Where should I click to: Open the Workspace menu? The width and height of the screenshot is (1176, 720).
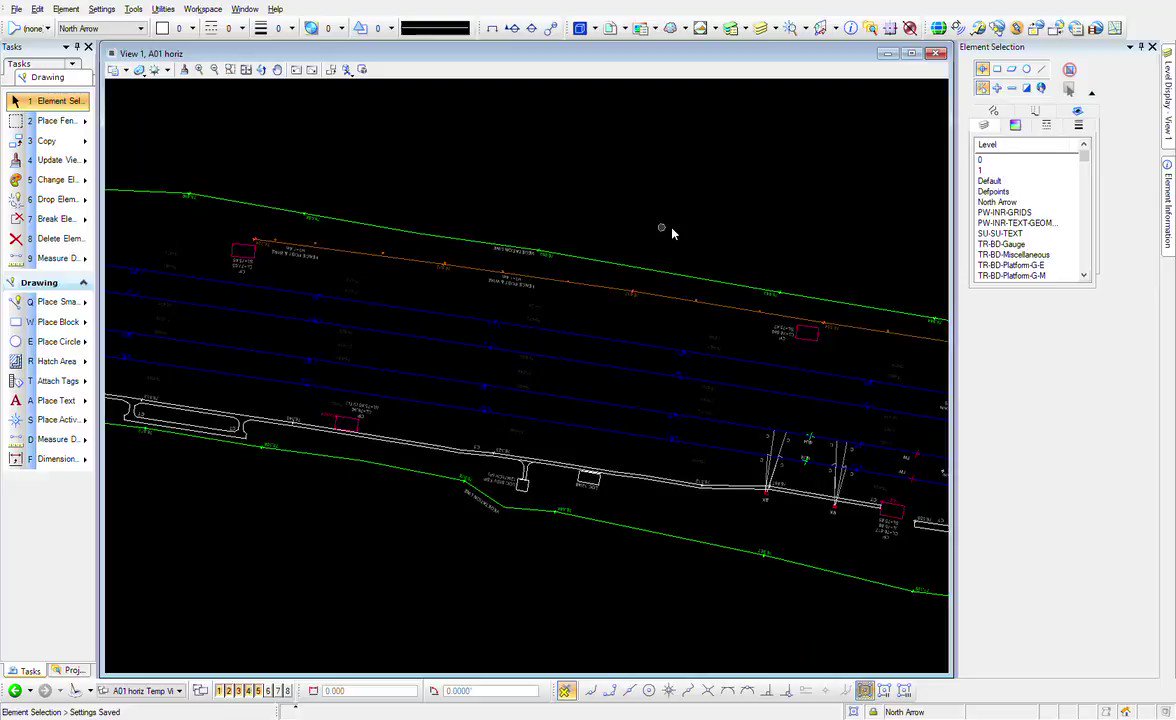[202, 9]
